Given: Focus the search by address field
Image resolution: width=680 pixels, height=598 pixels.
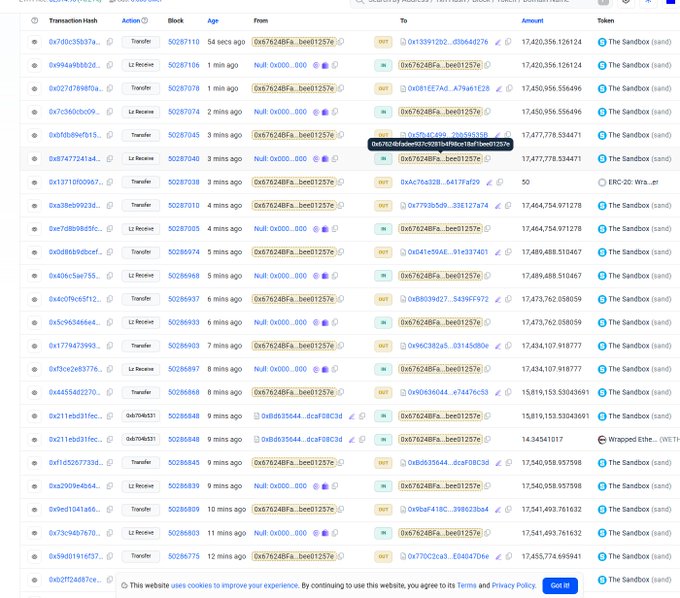Looking at the screenshot, I should click(x=479, y=2).
